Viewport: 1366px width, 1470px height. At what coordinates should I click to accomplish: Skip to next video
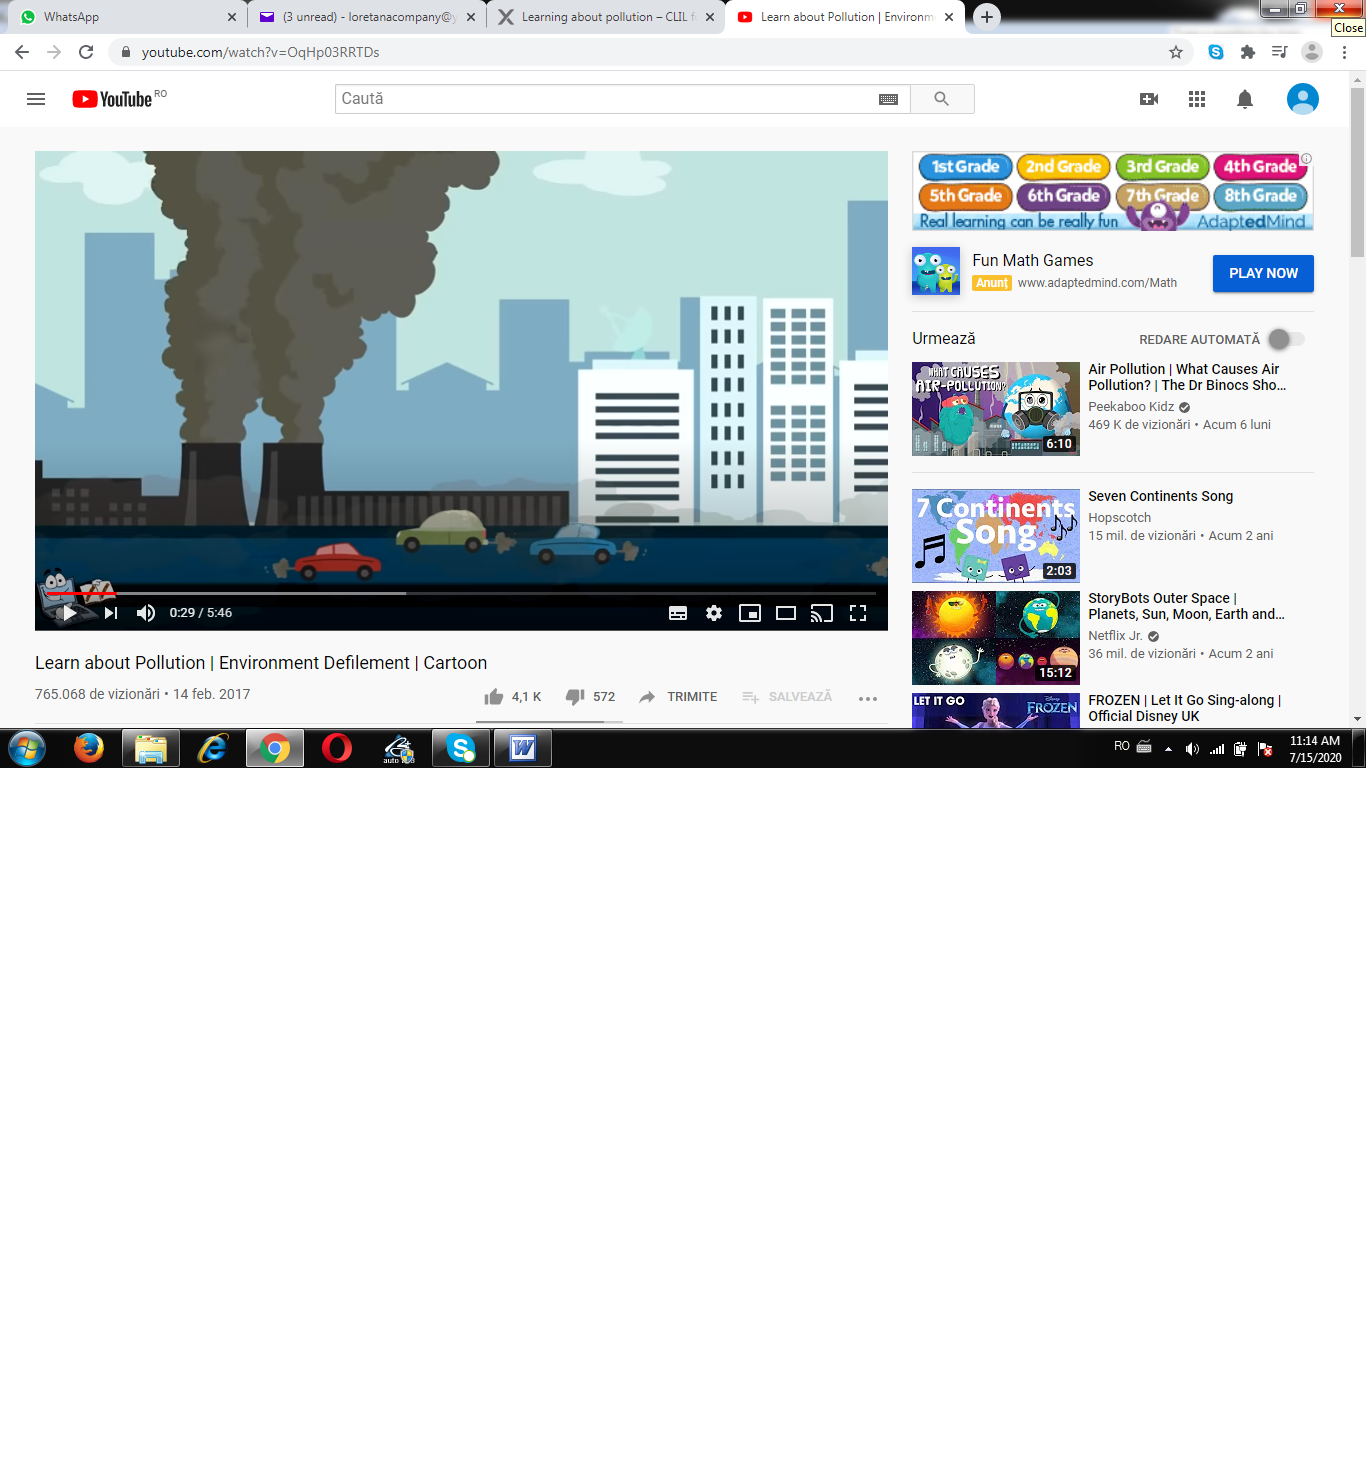(x=111, y=613)
